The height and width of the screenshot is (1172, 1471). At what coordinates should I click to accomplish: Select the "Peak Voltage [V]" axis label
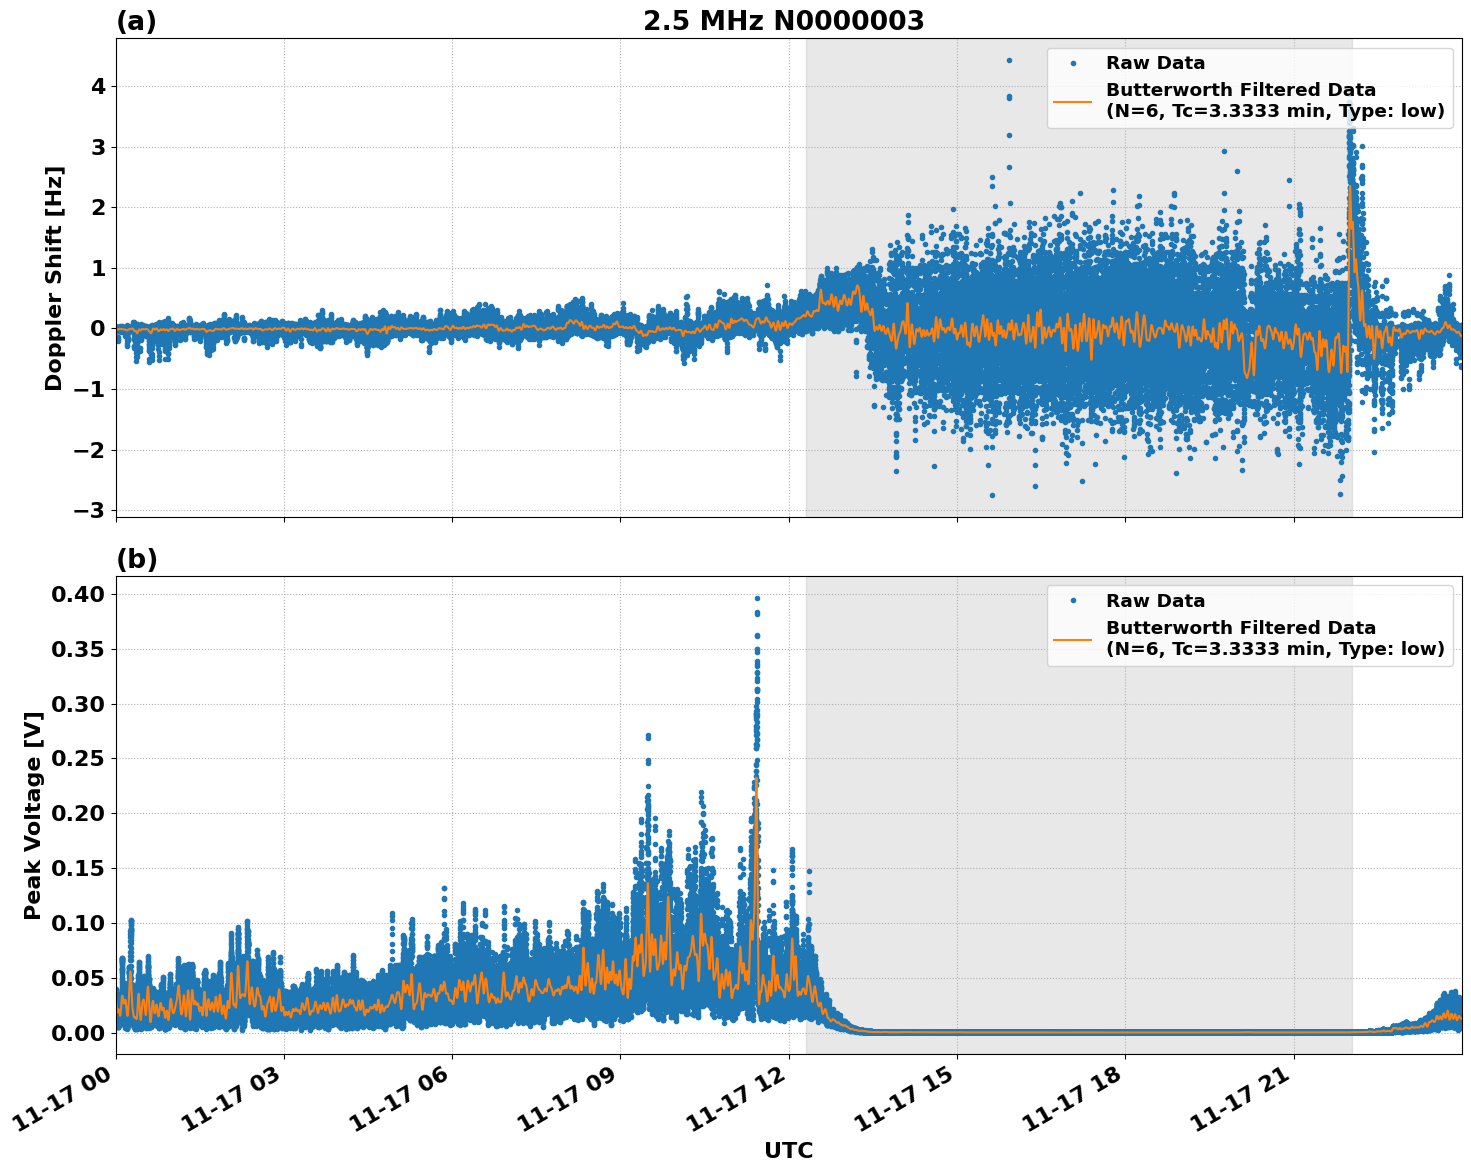point(33,815)
